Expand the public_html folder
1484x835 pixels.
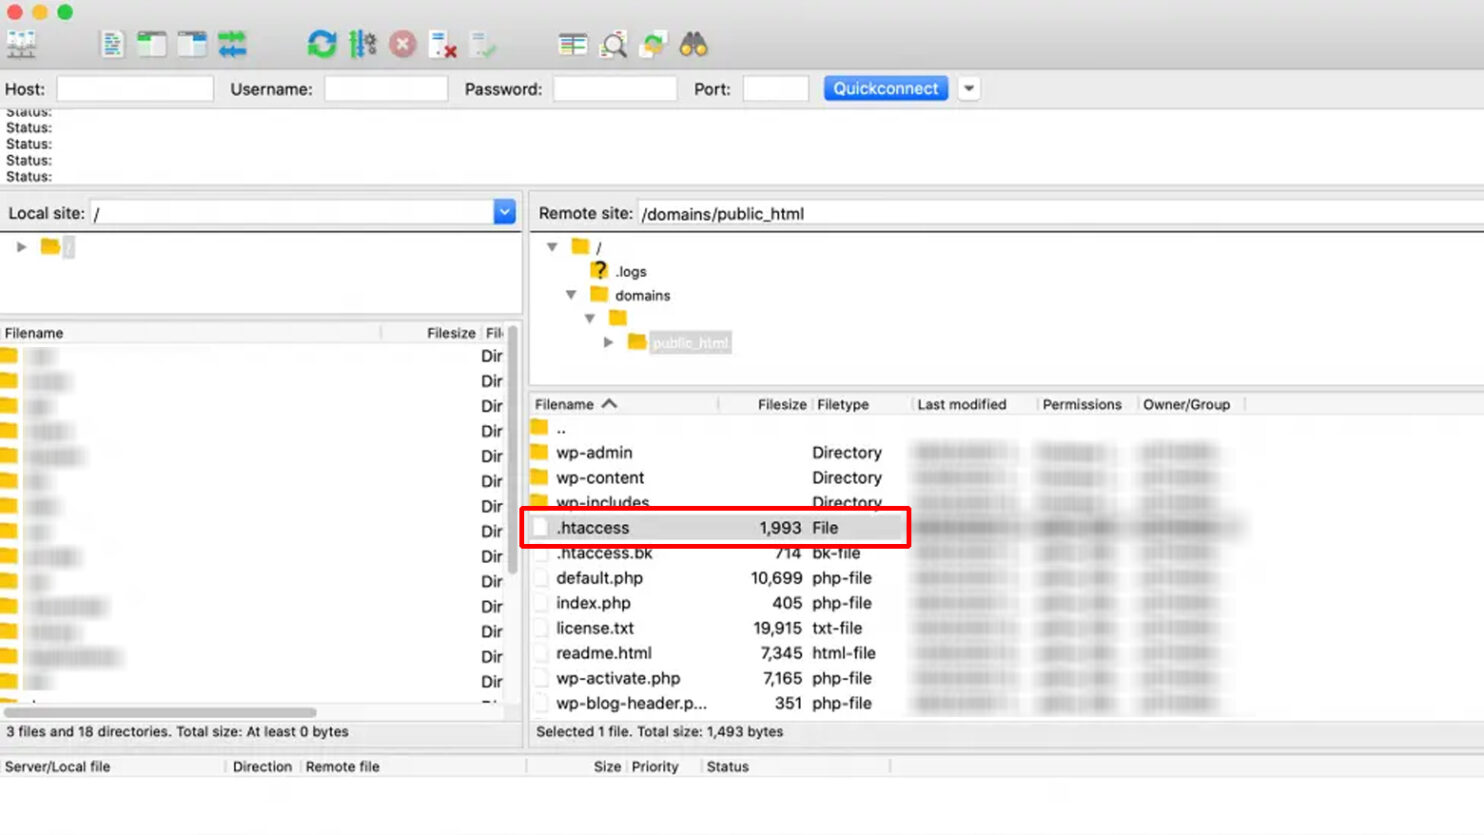(x=608, y=342)
